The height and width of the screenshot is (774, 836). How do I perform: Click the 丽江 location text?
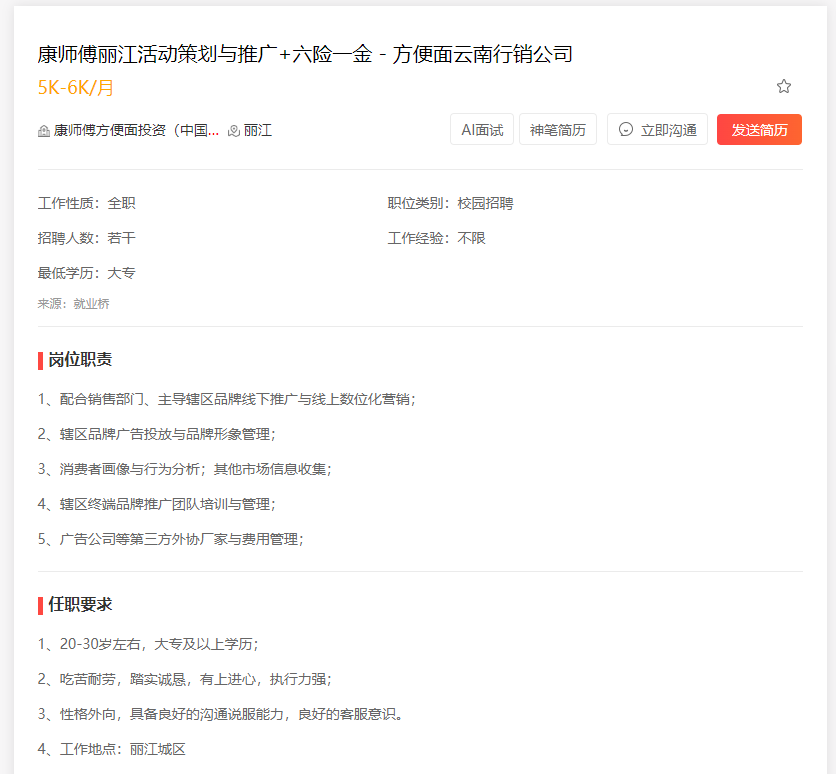coord(258,131)
